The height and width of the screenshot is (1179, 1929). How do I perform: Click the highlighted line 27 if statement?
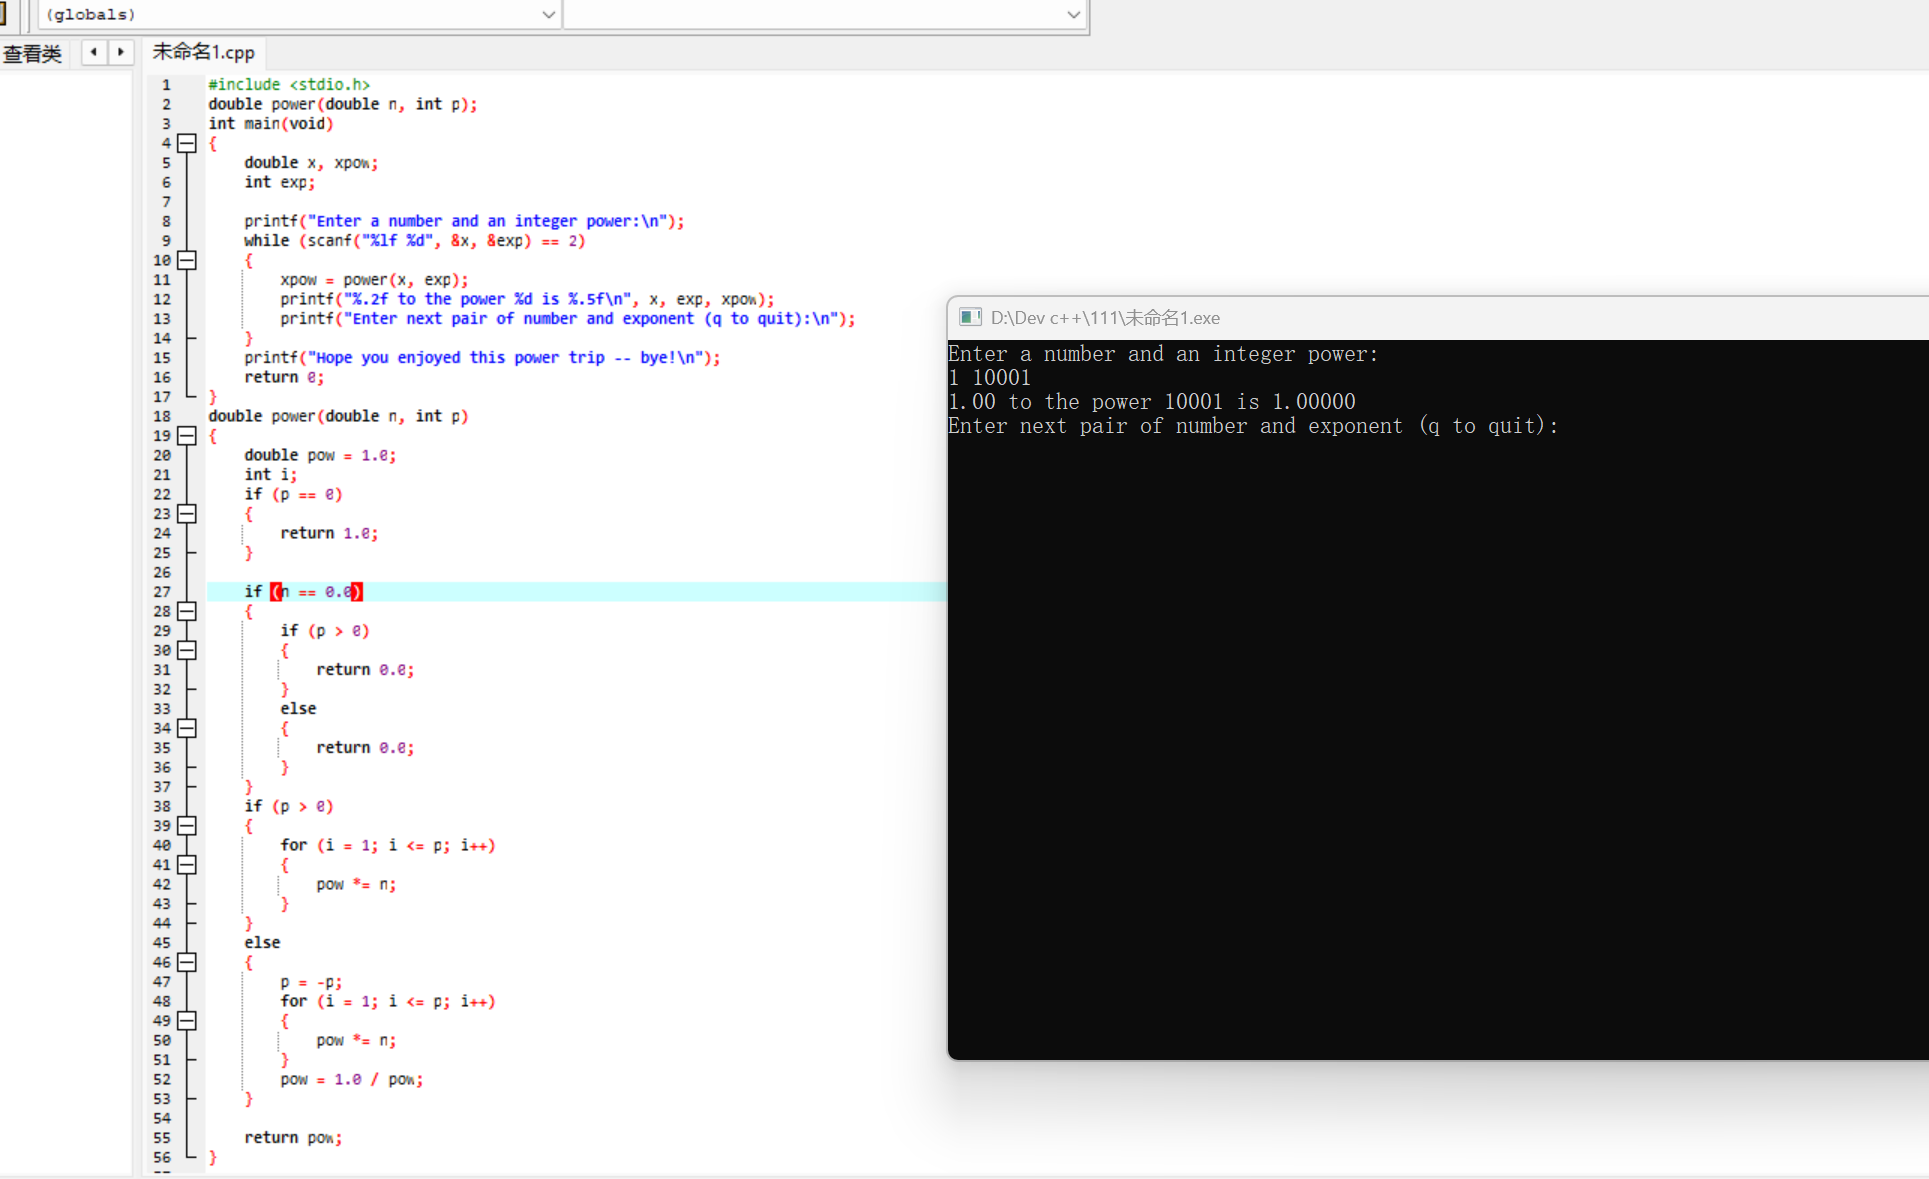(305, 592)
